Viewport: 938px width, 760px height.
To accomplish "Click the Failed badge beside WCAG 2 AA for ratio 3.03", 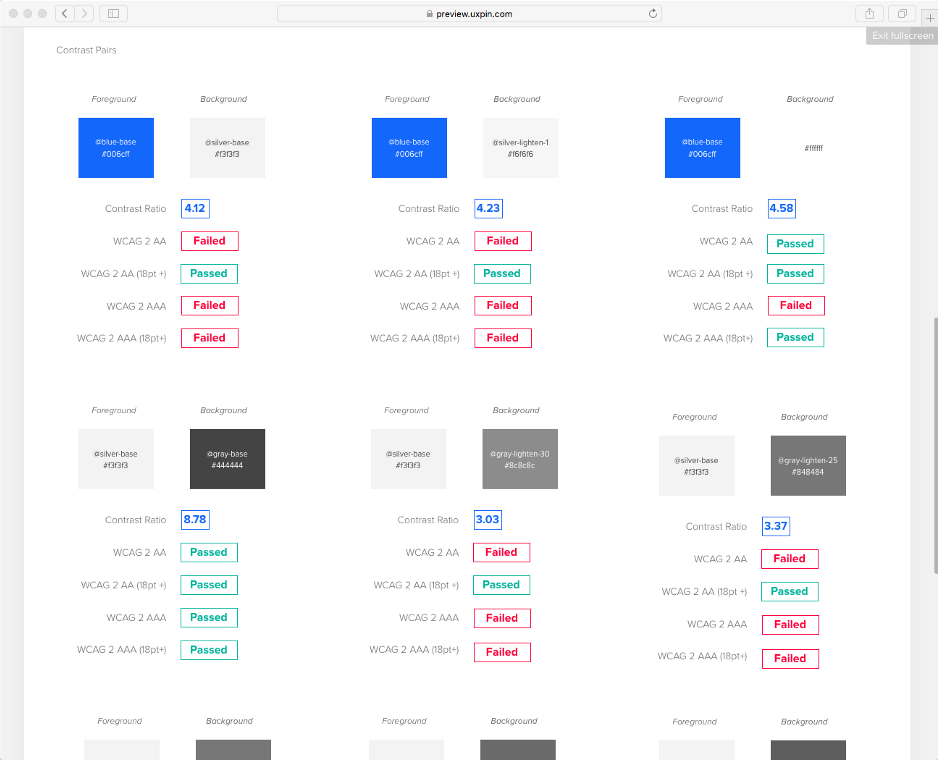I will pyautogui.click(x=501, y=552).
